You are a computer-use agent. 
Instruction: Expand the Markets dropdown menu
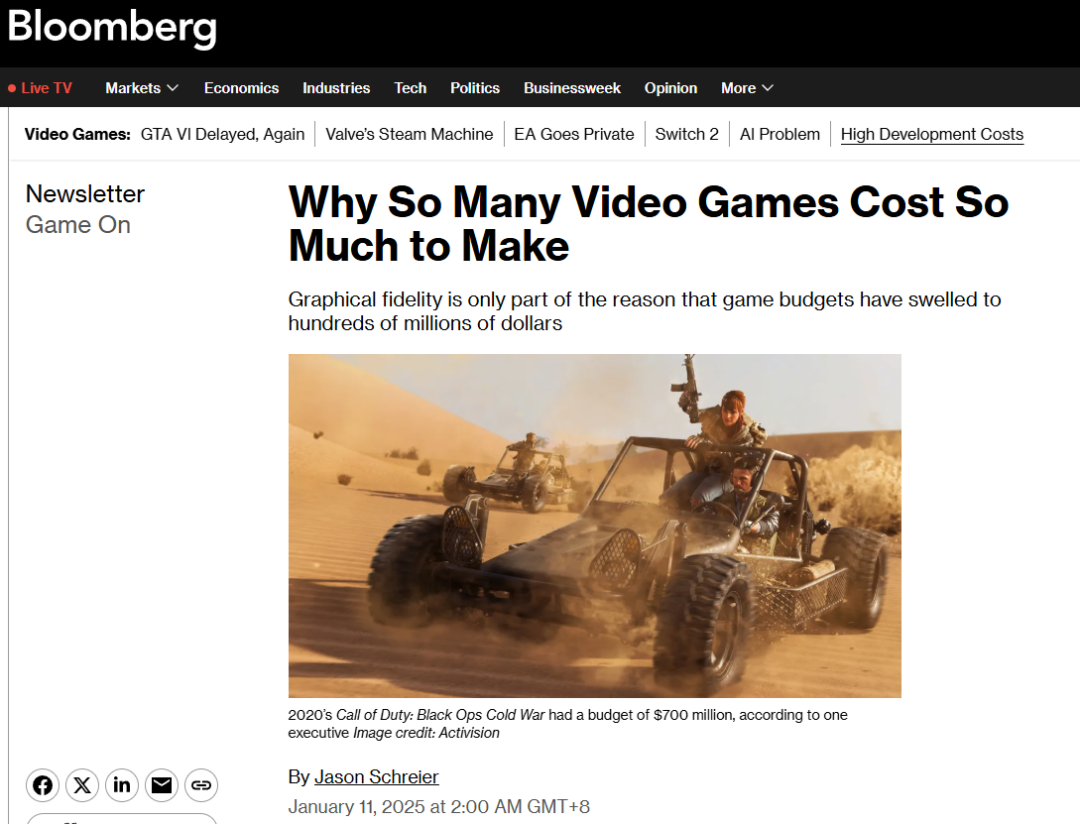pos(142,88)
